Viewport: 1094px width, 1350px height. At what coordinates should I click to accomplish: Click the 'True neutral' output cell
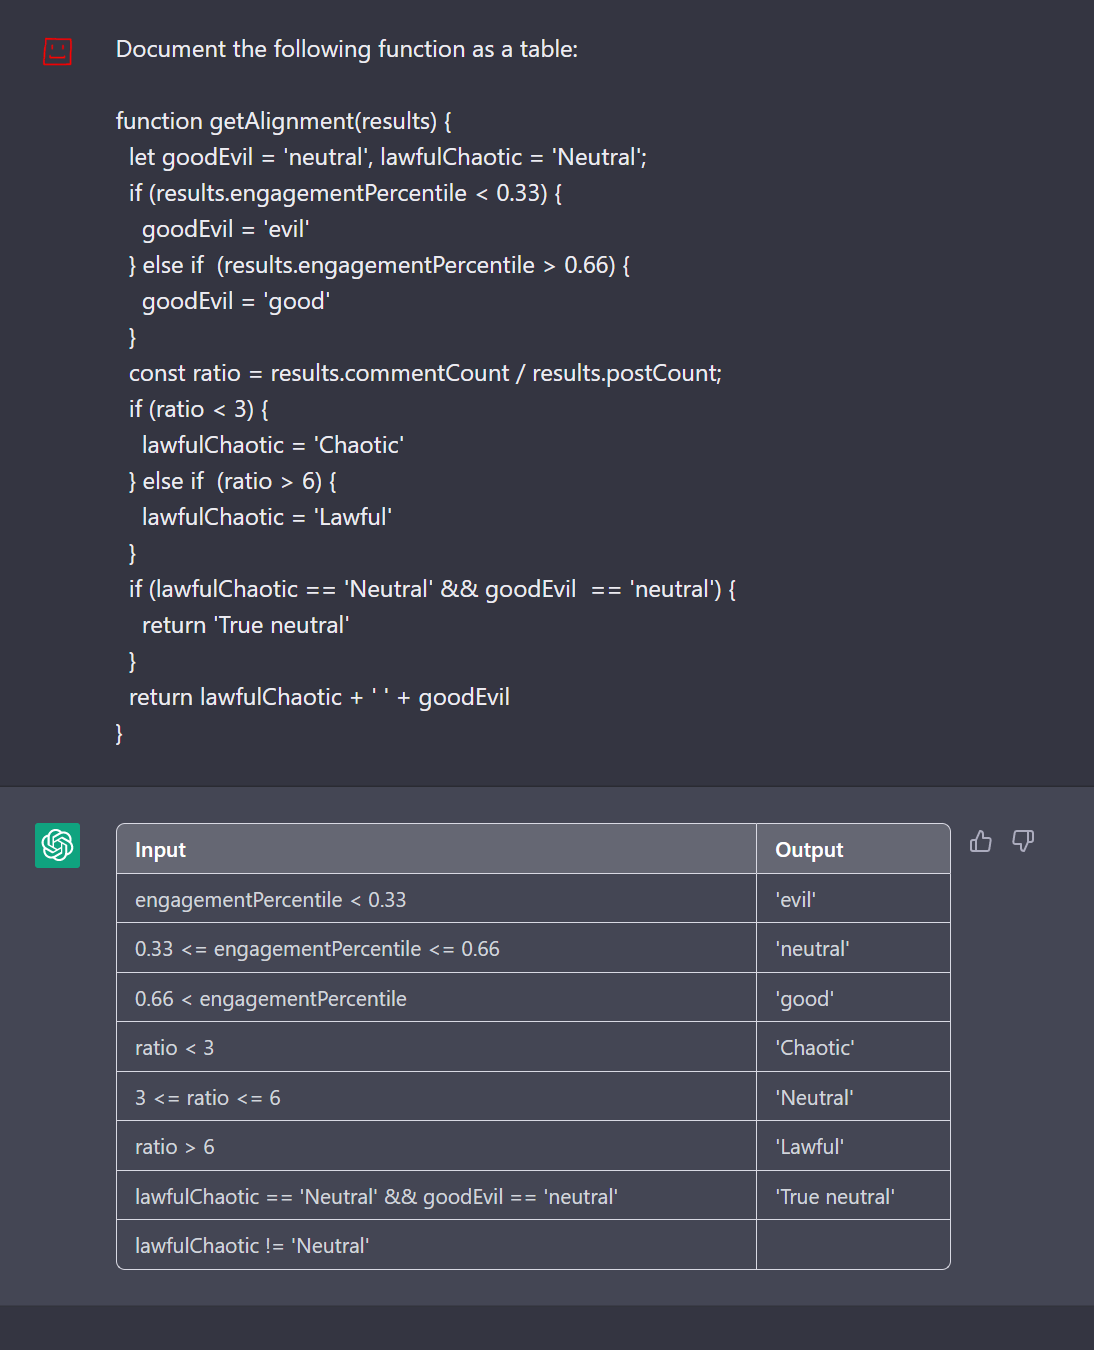pyautogui.click(x=835, y=1197)
